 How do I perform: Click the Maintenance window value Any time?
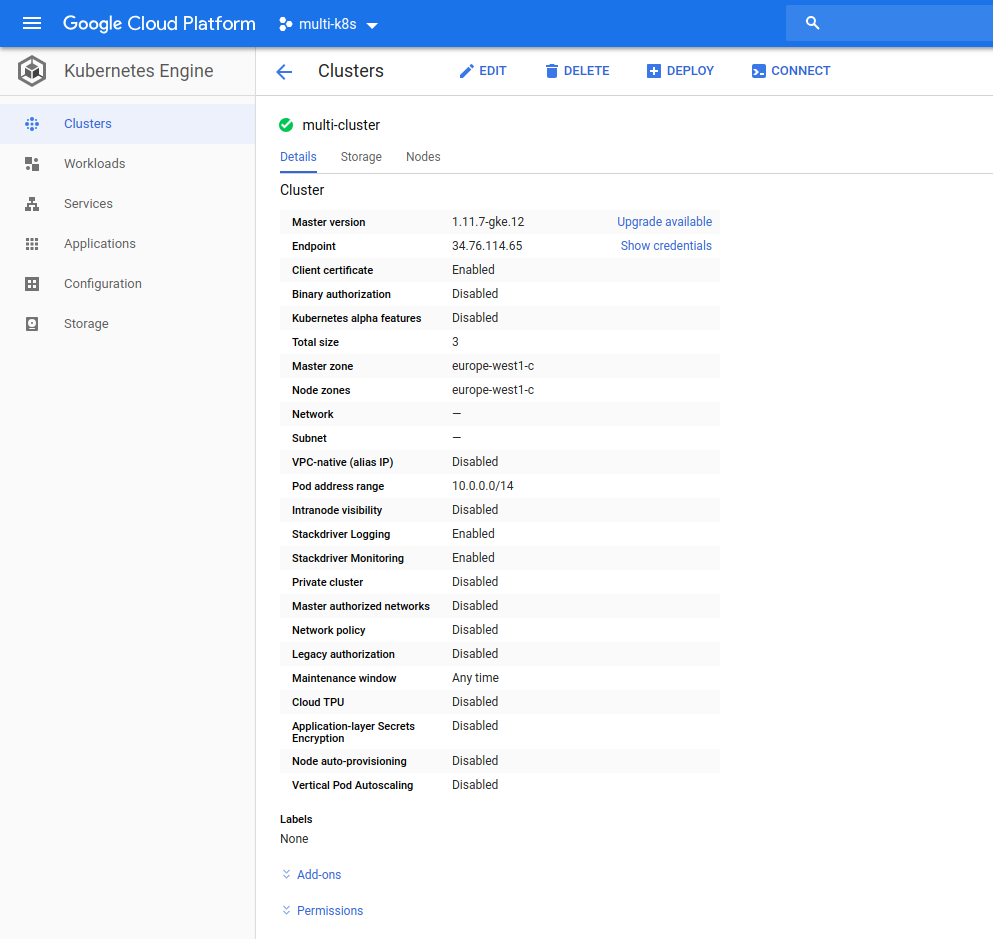tap(476, 678)
